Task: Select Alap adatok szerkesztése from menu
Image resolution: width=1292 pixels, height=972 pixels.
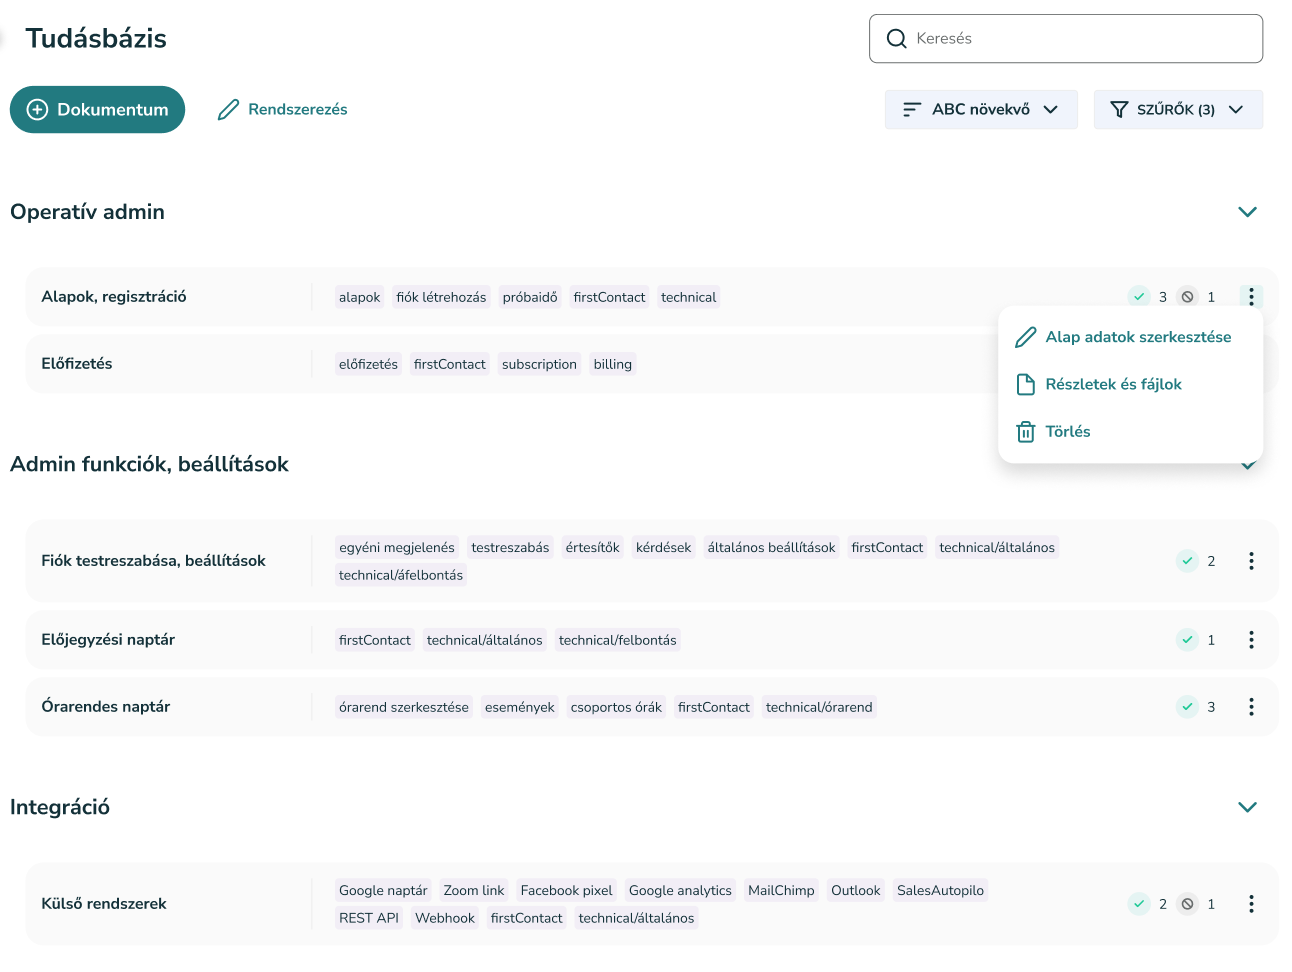Action: (x=1137, y=337)
